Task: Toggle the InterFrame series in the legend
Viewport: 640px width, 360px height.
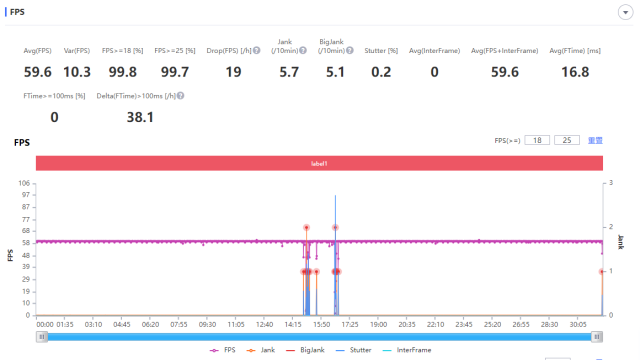Action: pos(407,350)
